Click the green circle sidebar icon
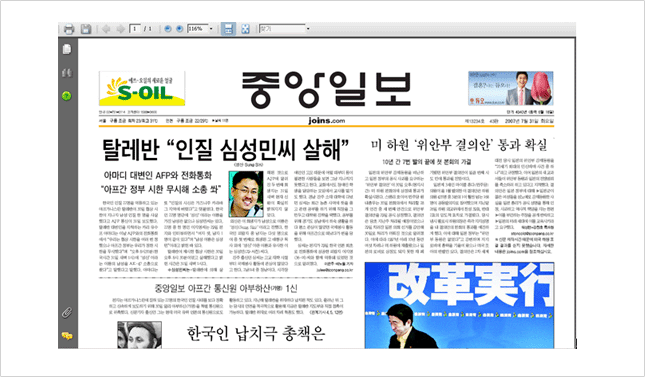The width and height of the screenshot is (645, 377). coord(67,96)
